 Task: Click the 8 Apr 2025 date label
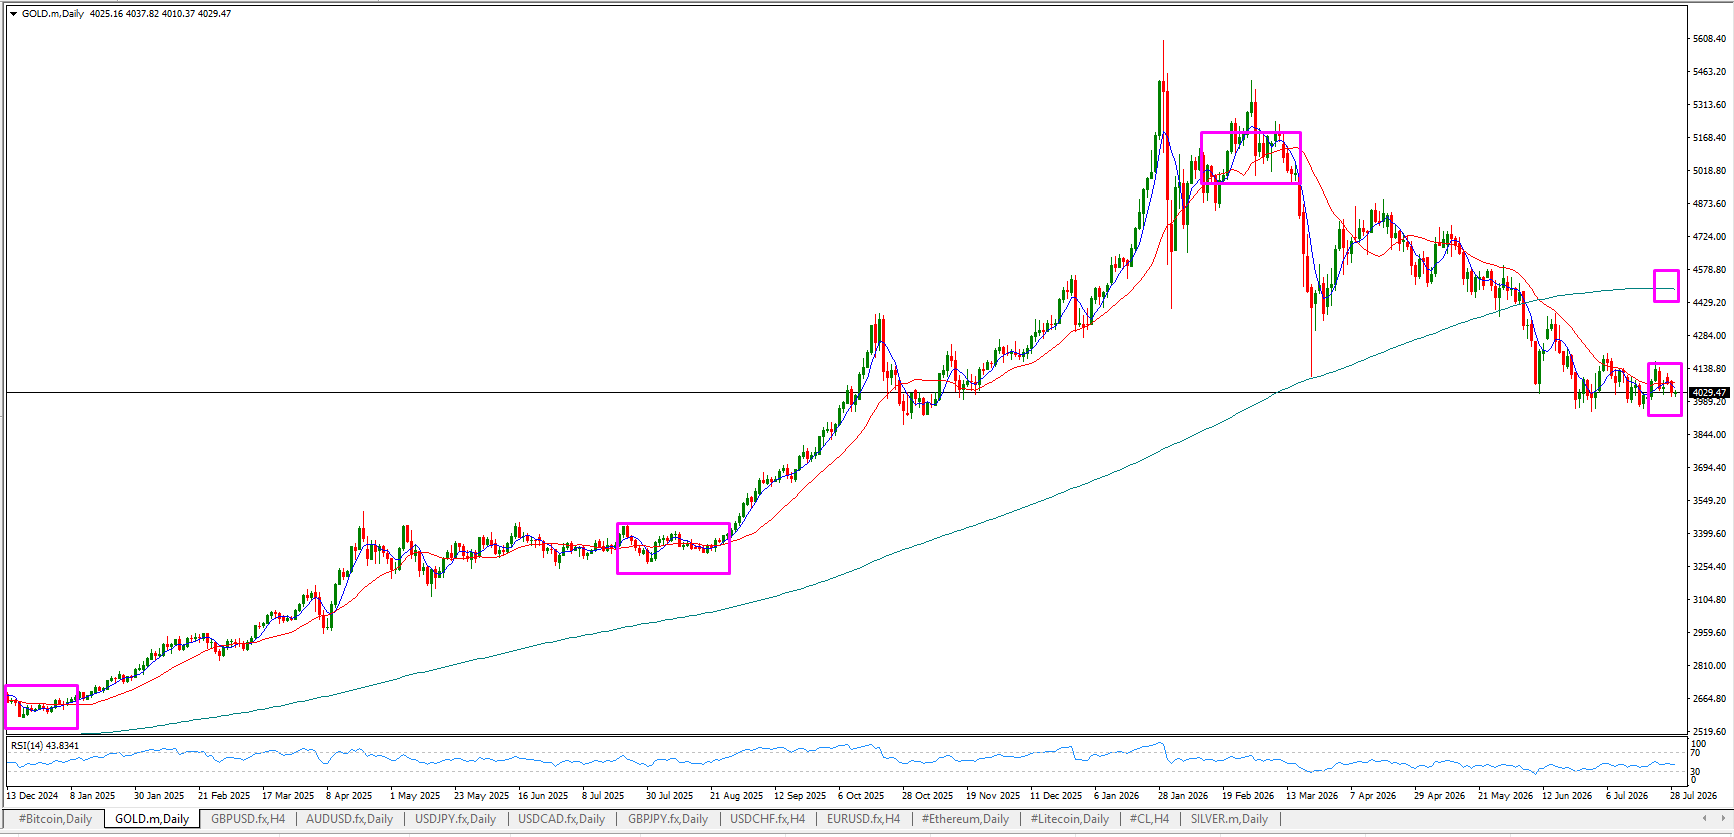(349, 796)
